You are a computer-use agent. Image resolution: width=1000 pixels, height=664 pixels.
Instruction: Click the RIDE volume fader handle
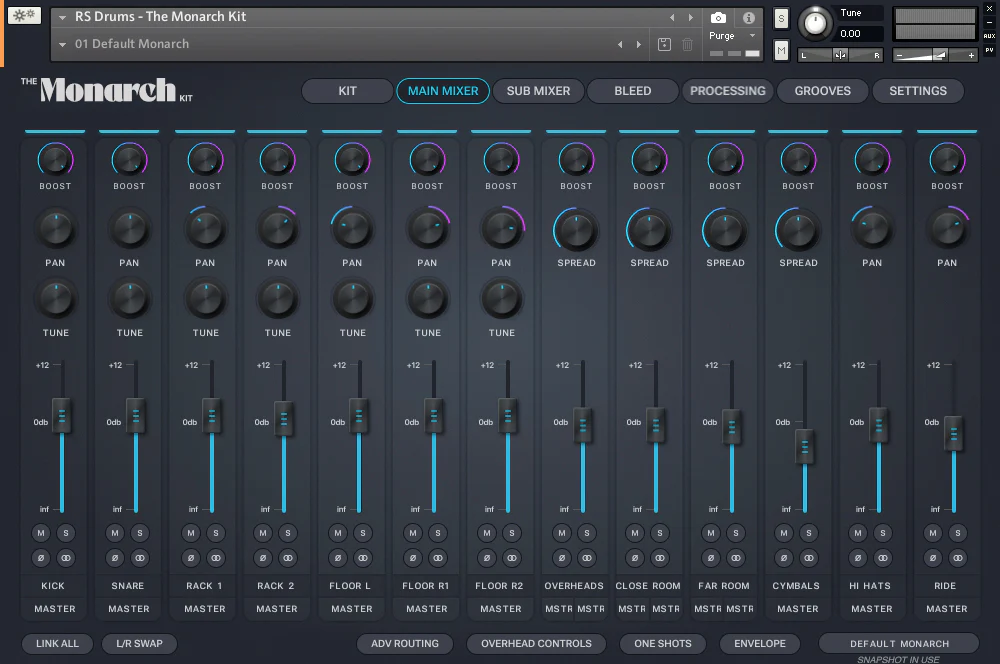953,434
